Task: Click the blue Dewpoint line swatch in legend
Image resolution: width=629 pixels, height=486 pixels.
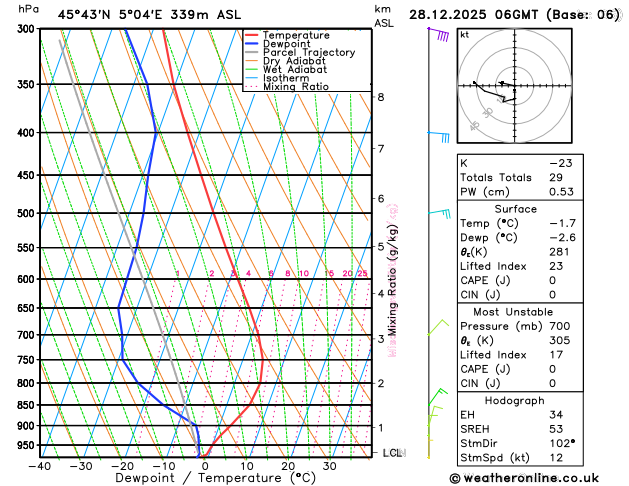Action: coord(252,44)
